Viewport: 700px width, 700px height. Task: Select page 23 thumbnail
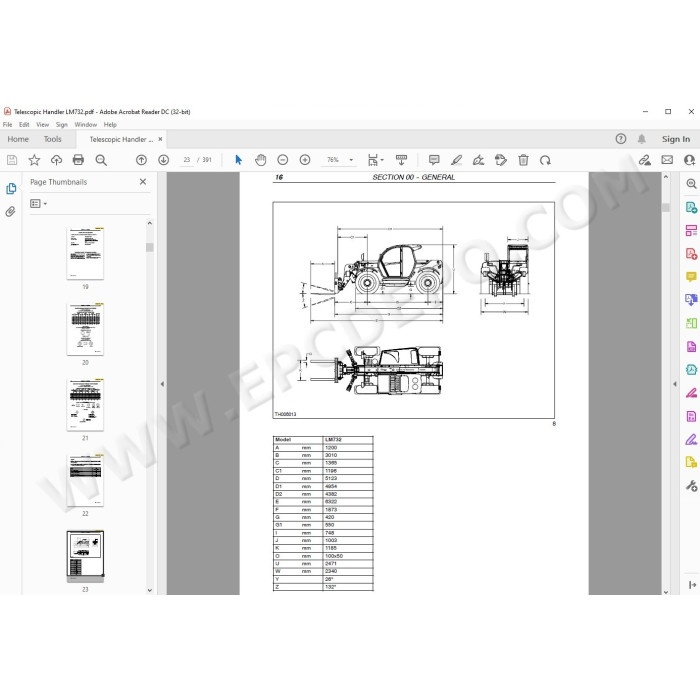[x=85, y=556]
